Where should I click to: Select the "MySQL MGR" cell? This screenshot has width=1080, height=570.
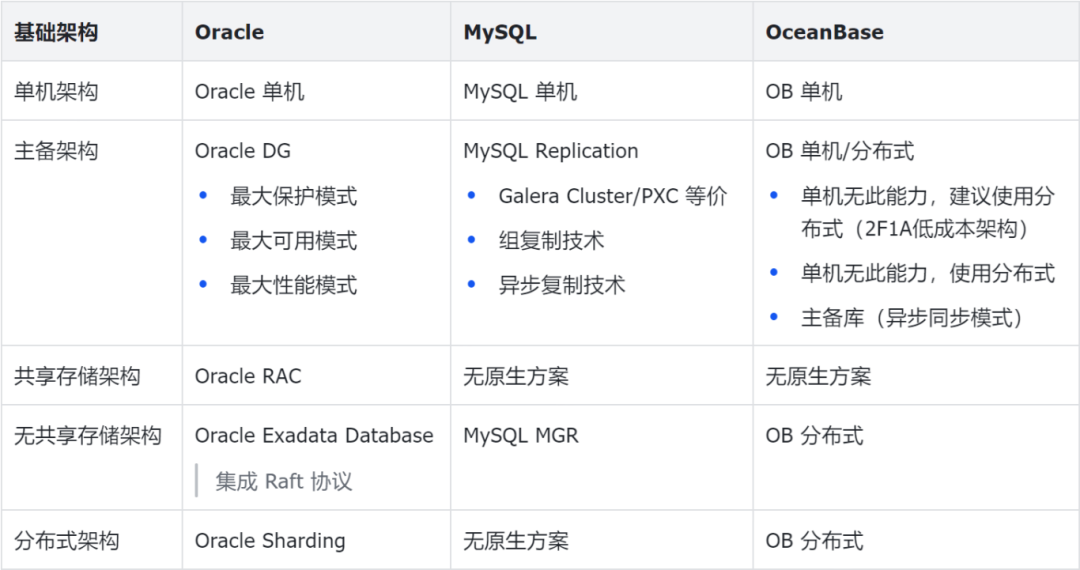pos(520,436)
